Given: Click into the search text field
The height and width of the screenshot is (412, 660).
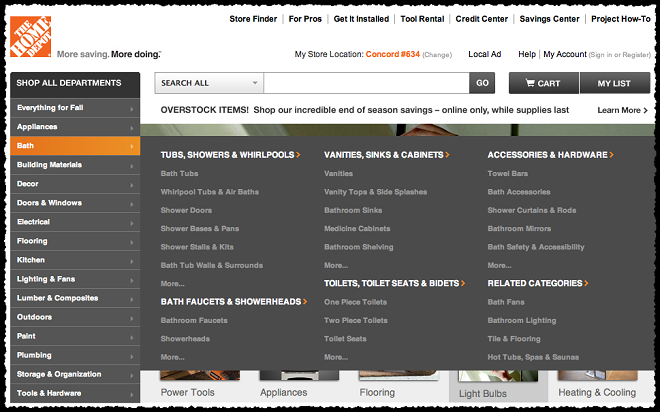Looking at the screenshot, I should (x=366, y=83).
